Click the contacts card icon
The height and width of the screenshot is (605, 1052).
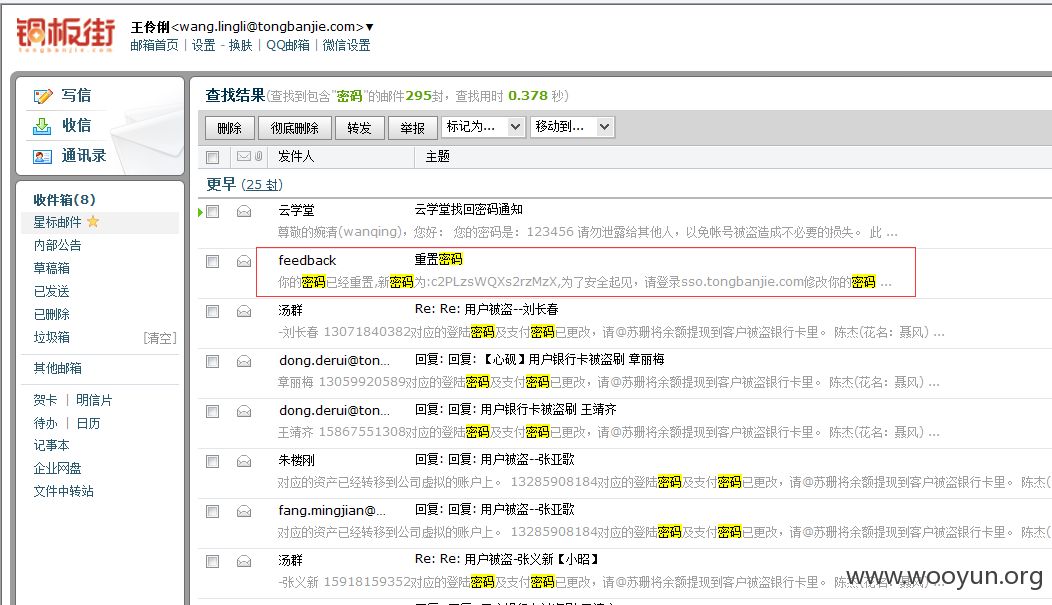(42, 156)
